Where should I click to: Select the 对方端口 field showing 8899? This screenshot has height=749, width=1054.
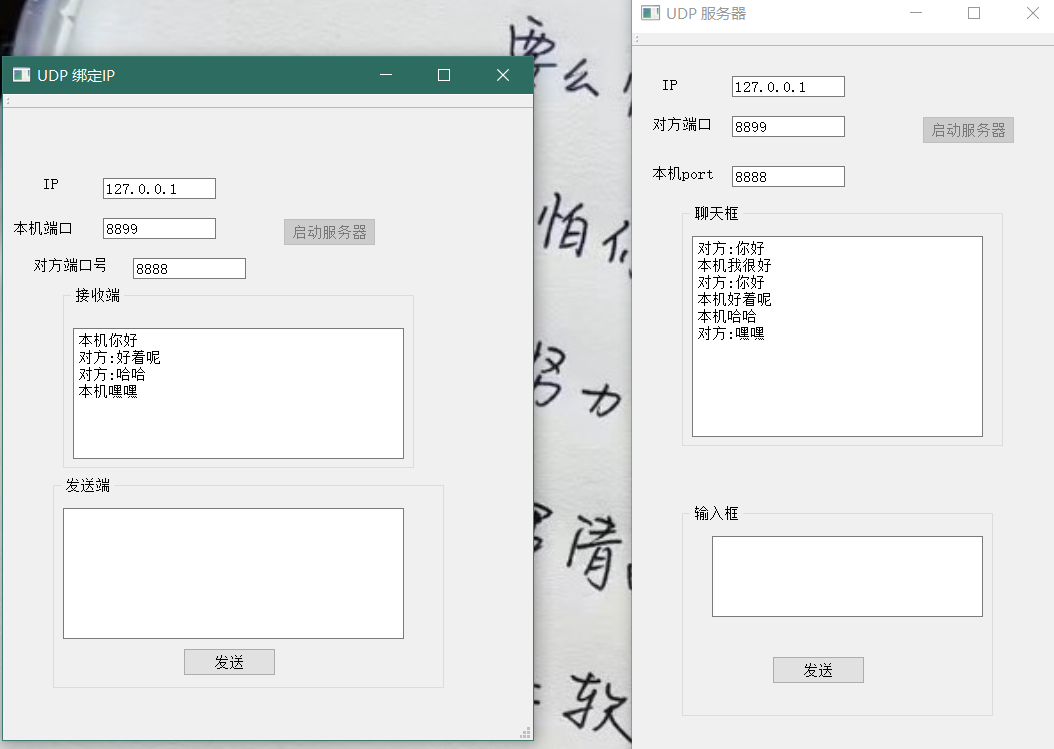point(787,126)
